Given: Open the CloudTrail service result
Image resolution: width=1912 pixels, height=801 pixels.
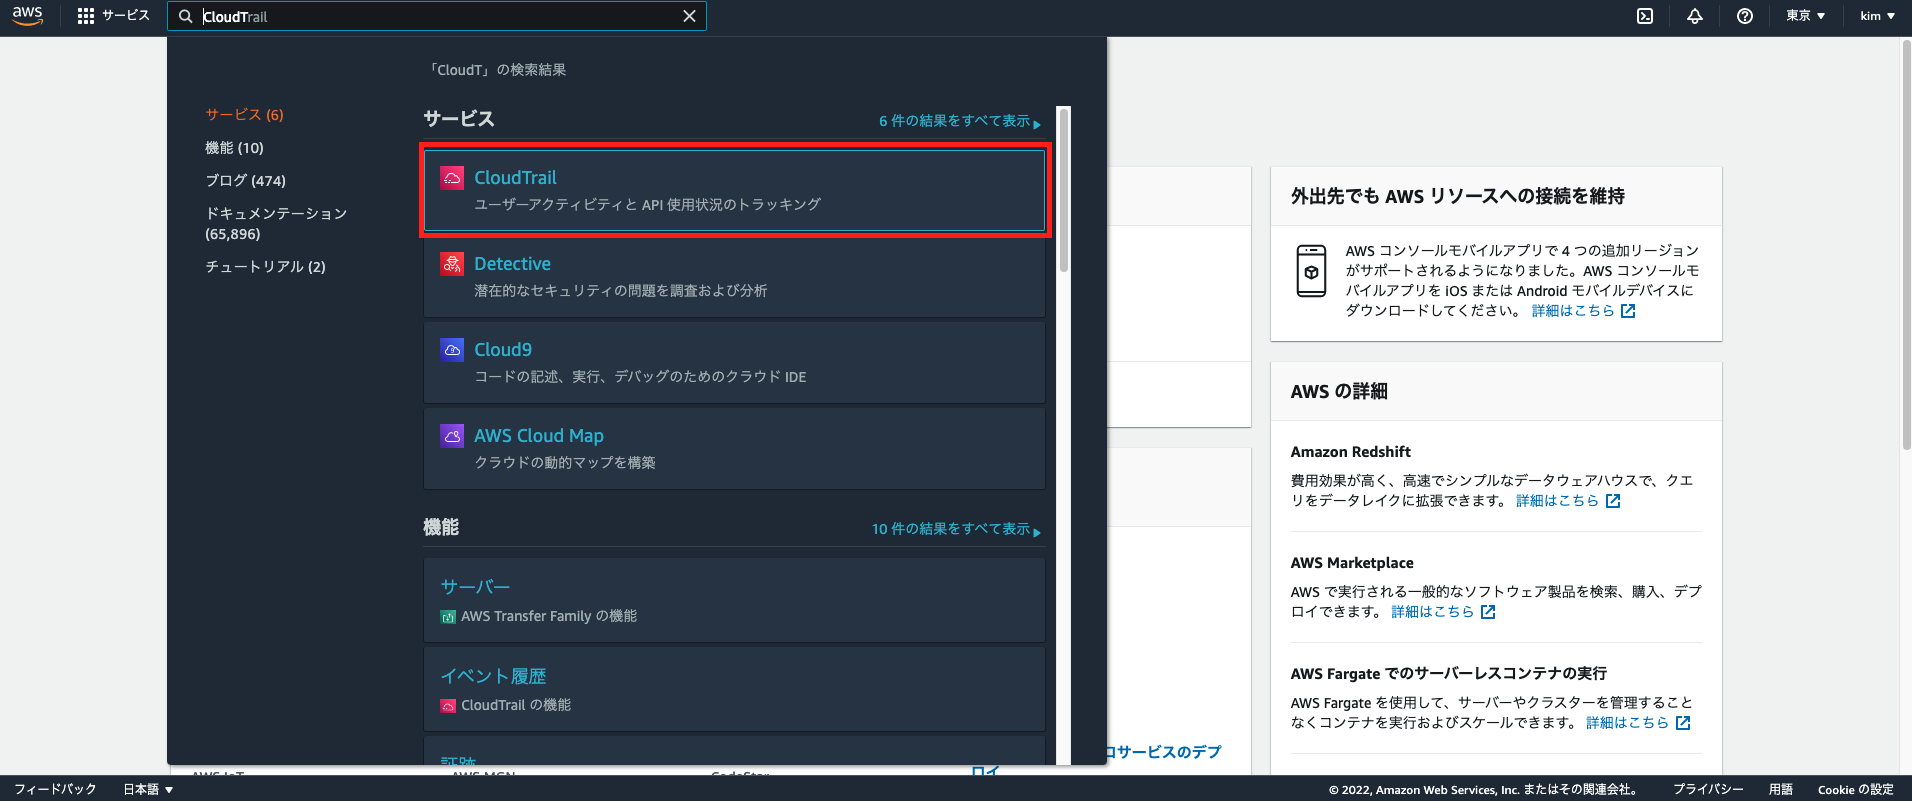Looking at the screenshot, I should pyautogui.click(x=734, y=190).
